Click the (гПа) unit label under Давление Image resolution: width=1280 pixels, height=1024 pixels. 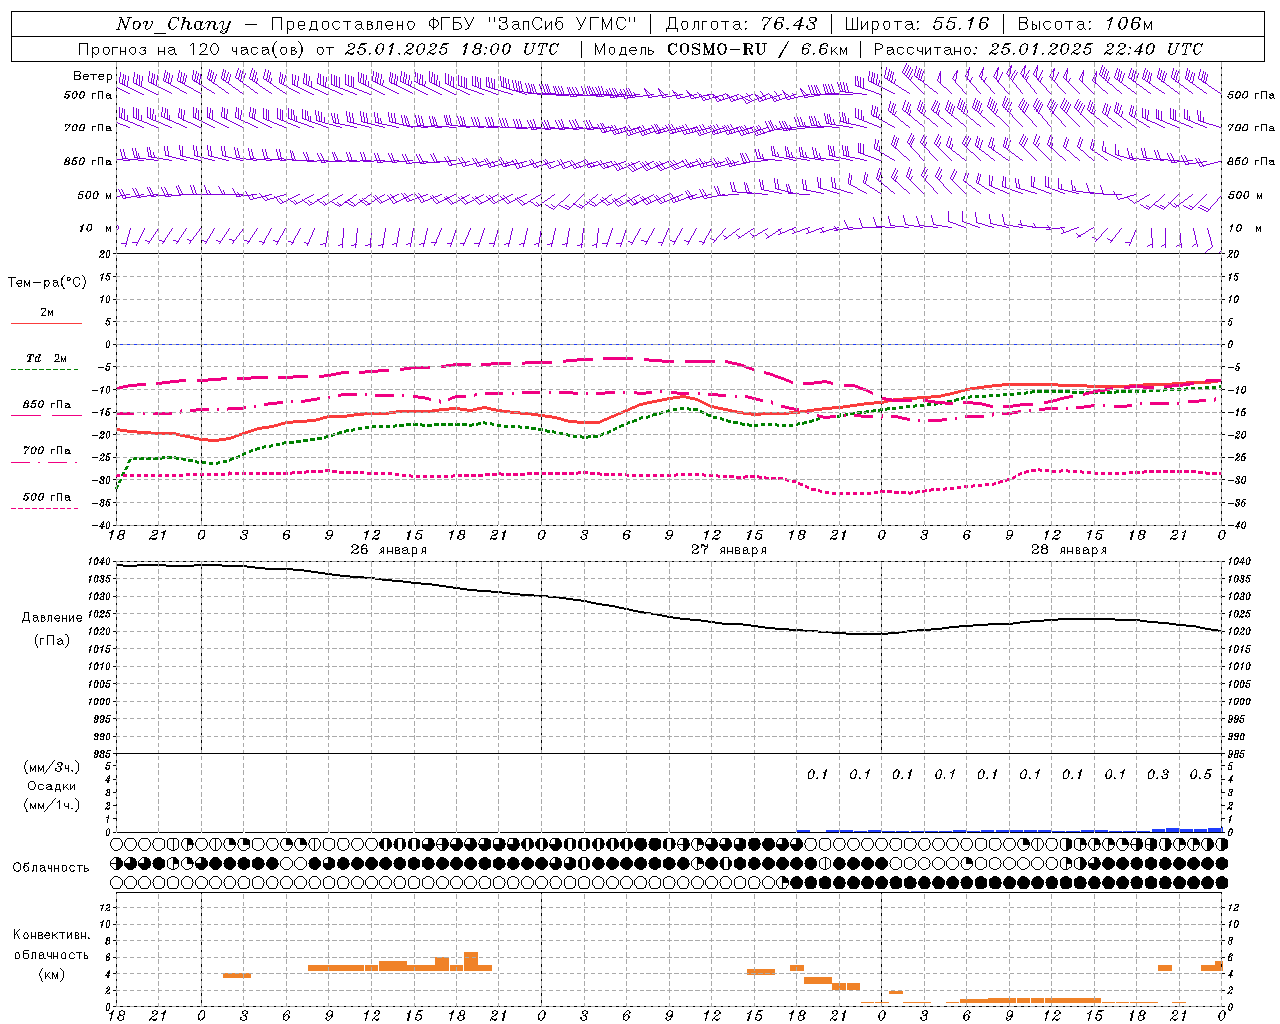[52, 641]
